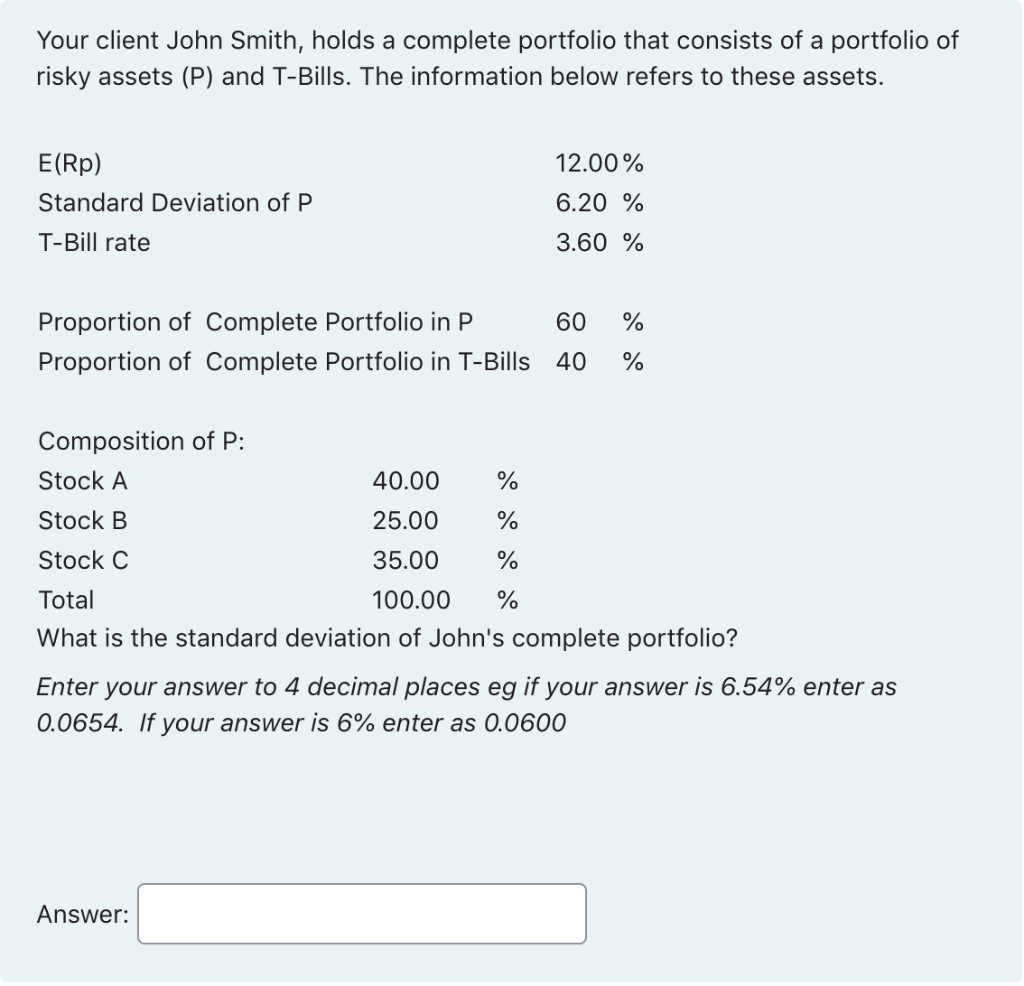Viewport: 1024px width, 986px height.
Task: Click the italic answer format instructions
Action: point(466,704)
